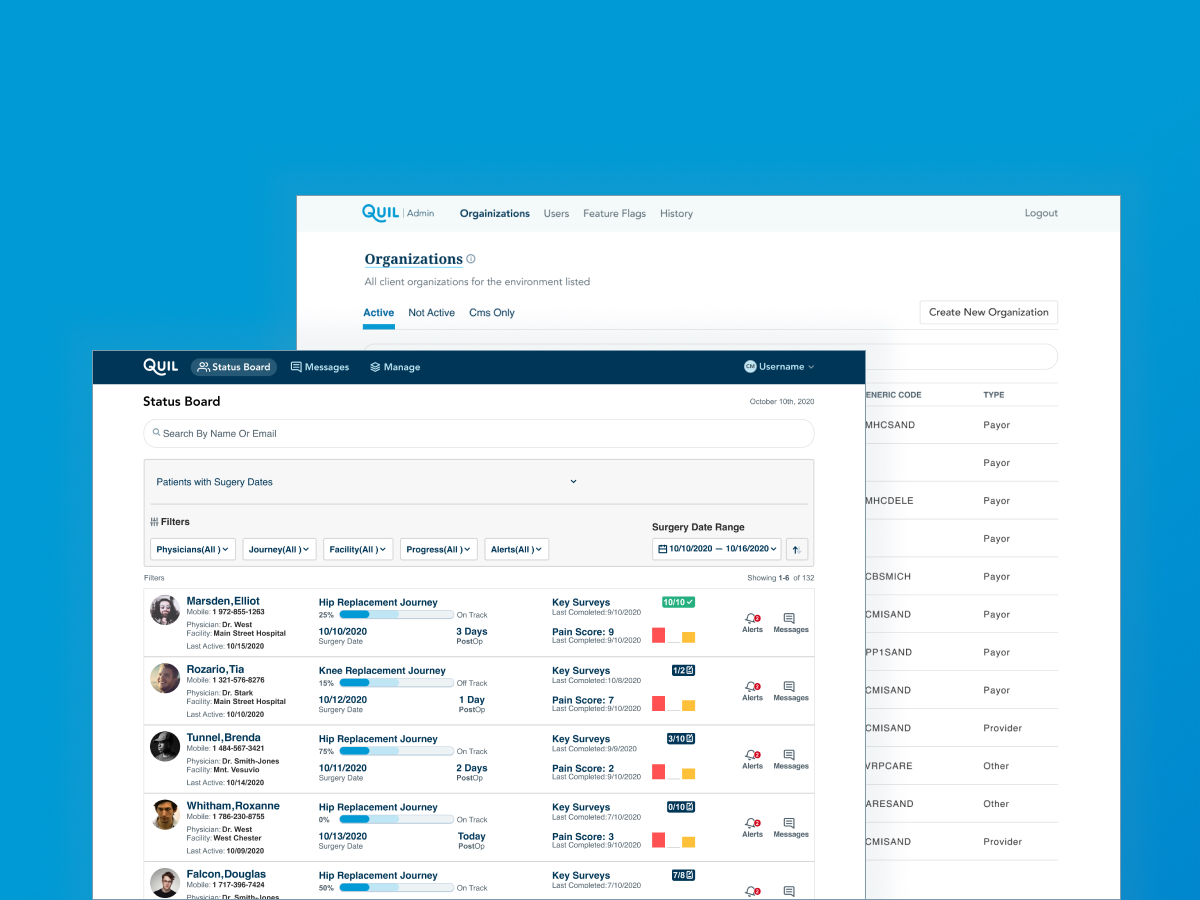Click the Alerts bell for Marsden, Elliot
The width and height of the screenshot is (1200, 900).
(x=752, y=620)
